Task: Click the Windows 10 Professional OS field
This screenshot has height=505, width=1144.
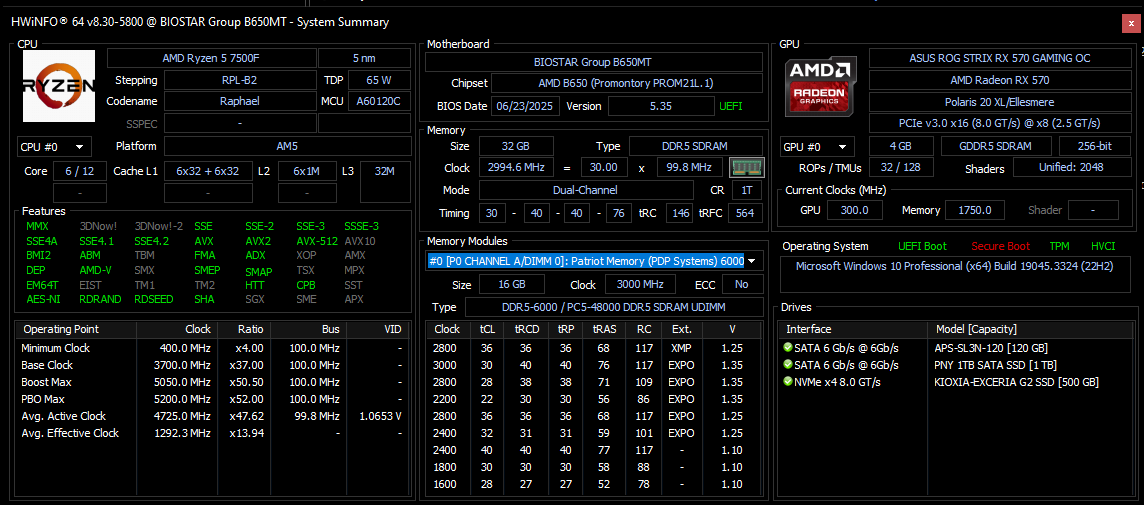Action: 954,274
